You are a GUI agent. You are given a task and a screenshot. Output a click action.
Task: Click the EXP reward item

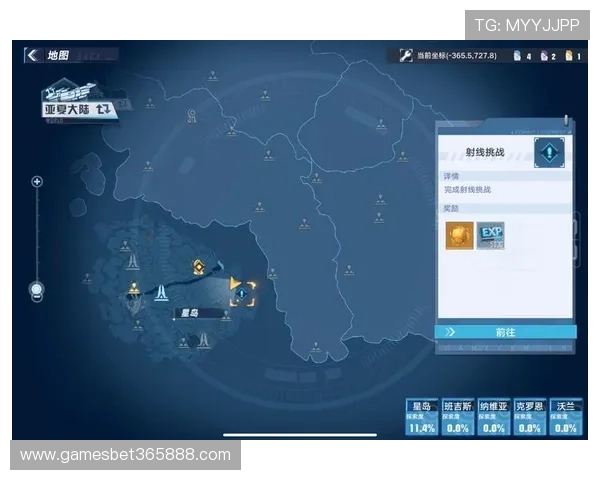(x=490, y=235)
